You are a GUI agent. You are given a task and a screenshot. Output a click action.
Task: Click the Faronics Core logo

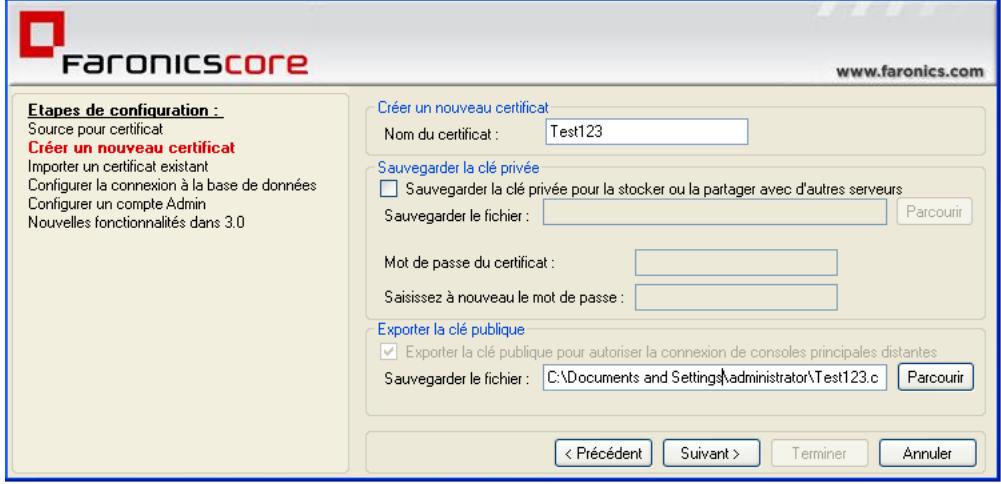[x=163, y=44]
